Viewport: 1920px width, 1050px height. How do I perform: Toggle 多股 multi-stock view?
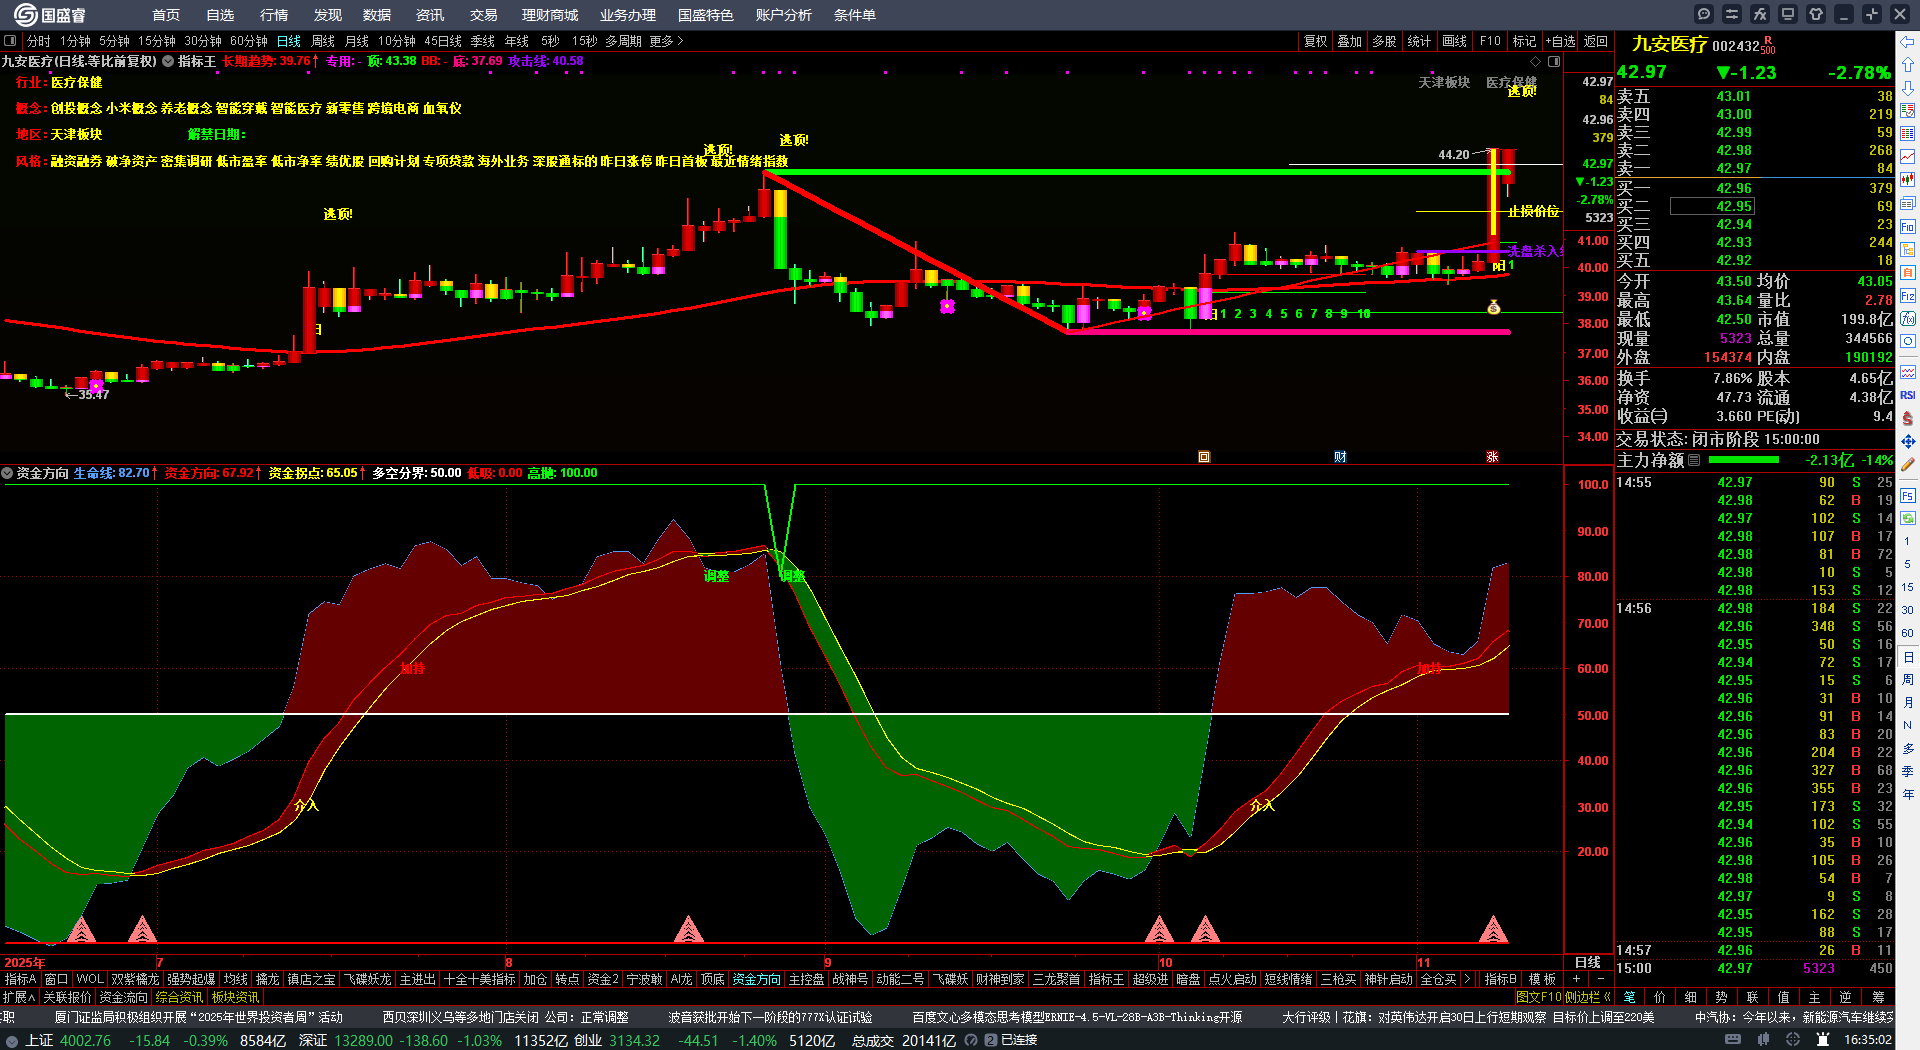click(x=1384, y=41)
